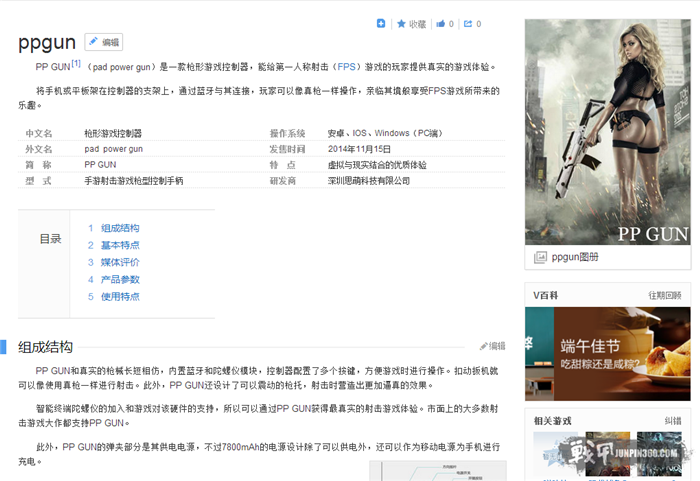Image resolution: width=700 pixels, height=481 pixels.
Task: Jump to 媒体评价 in table of contents
Action: click(120, 262)
